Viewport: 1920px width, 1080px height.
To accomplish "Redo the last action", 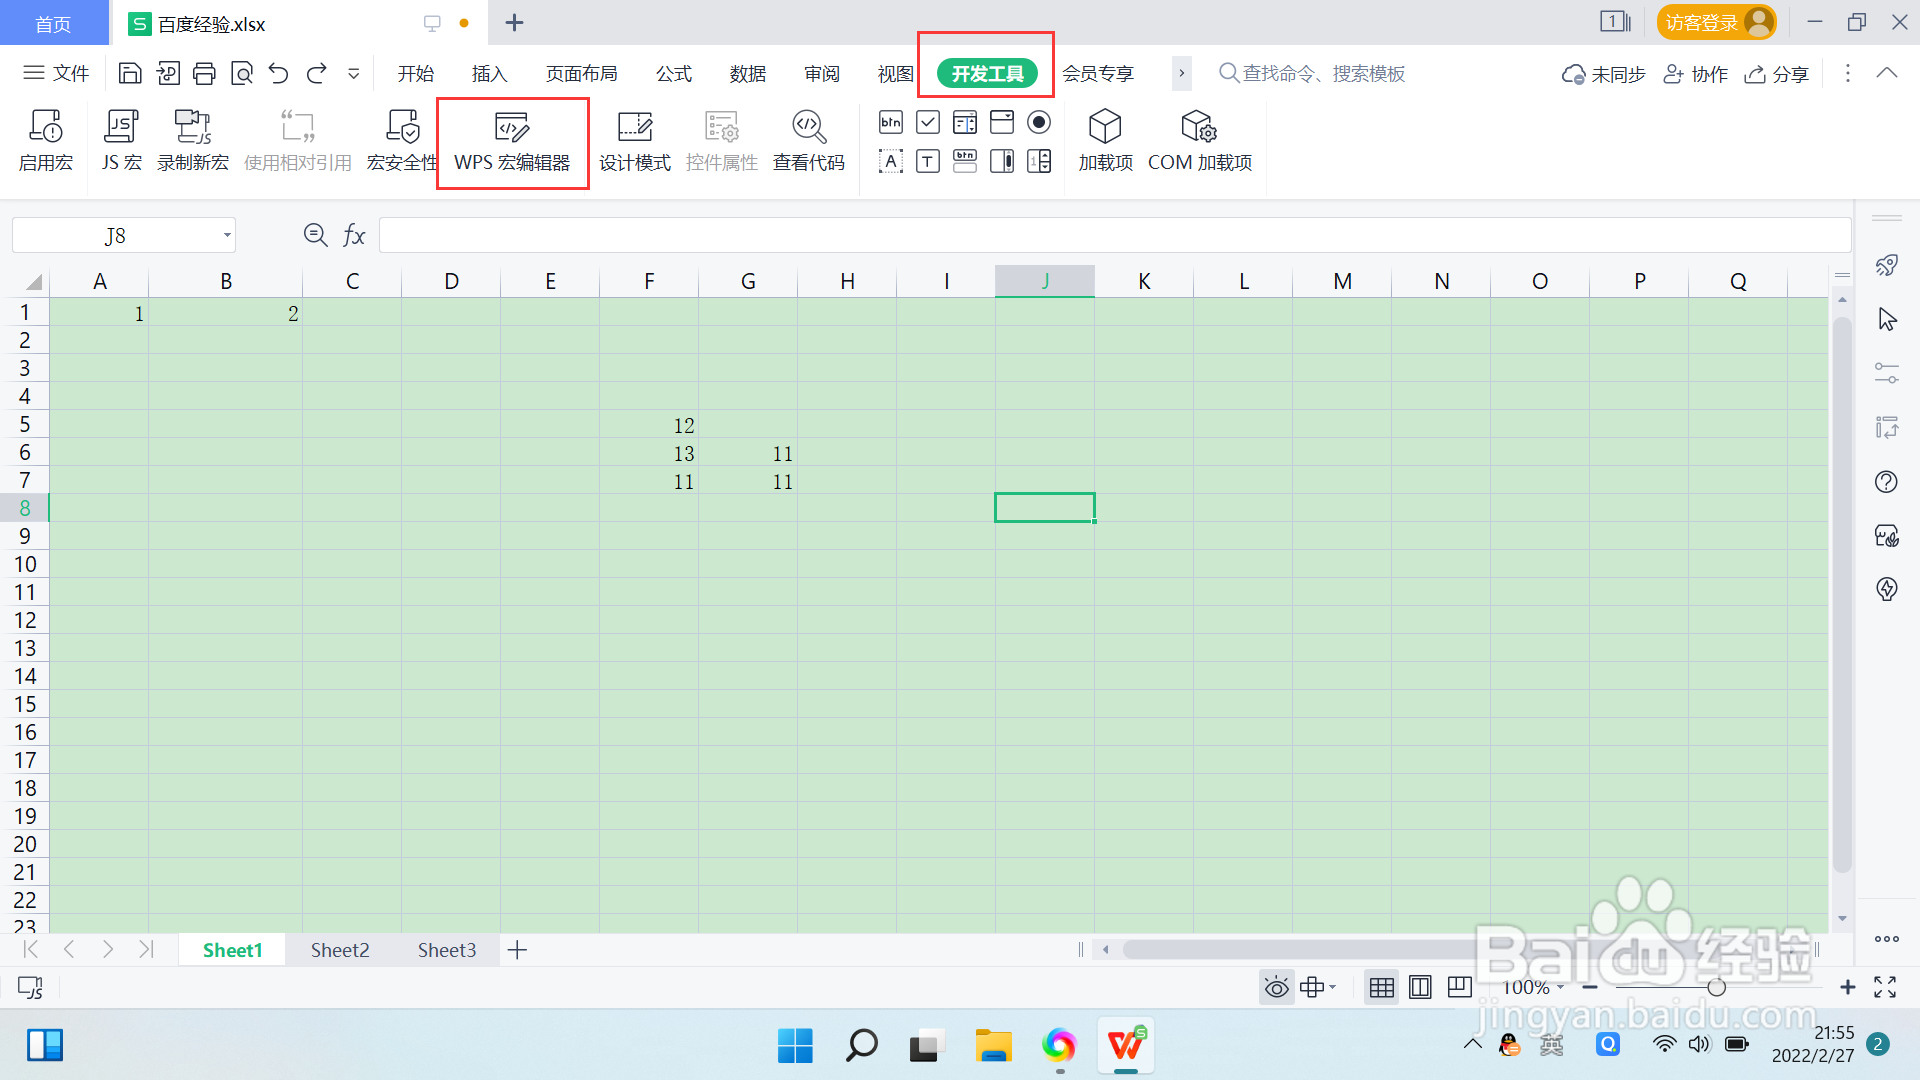I will coord(317,73).
